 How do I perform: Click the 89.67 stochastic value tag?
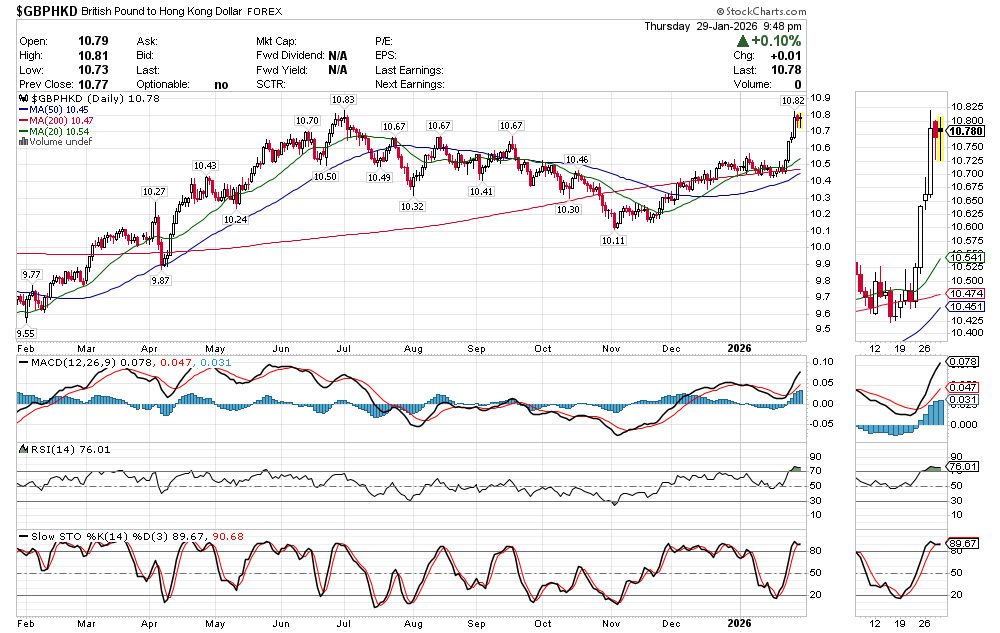click(963, 543)
